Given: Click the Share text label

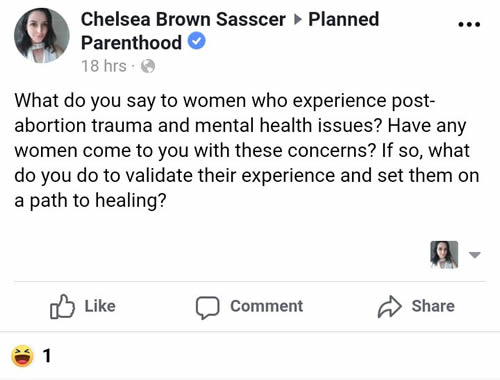Looking at the screenshot, I should click(433, 306).
